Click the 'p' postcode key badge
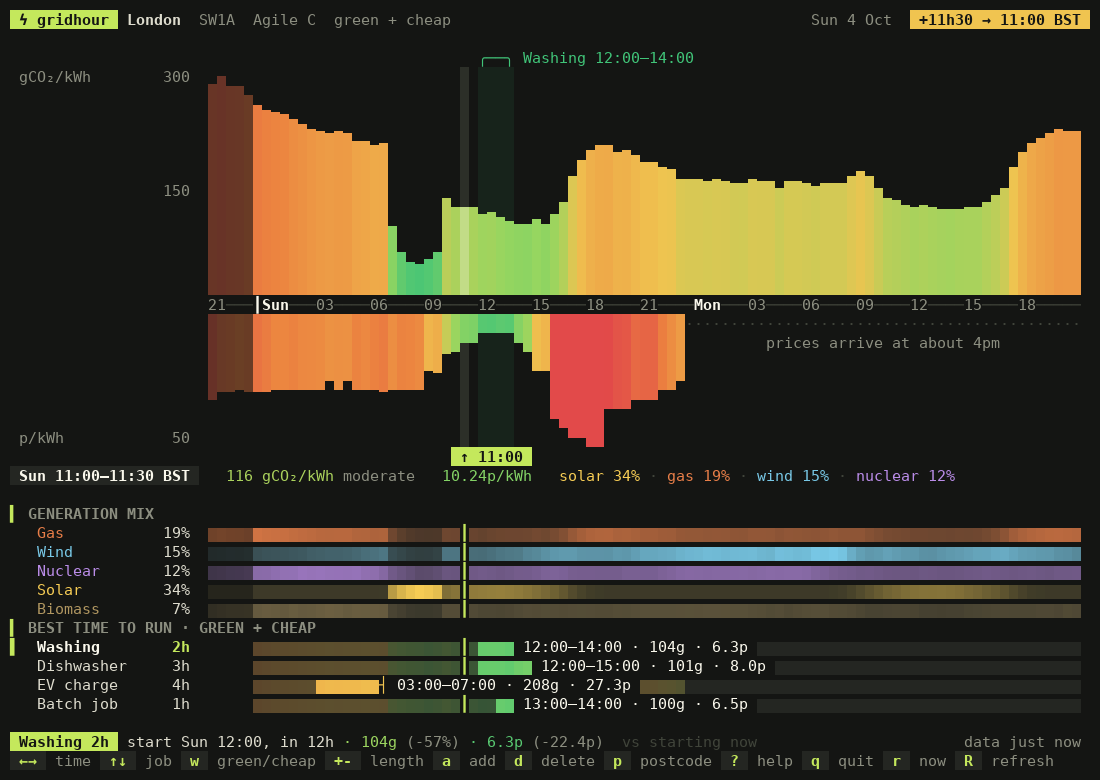The width and height of the screenshot is (1100, 780). coord(617,761)
